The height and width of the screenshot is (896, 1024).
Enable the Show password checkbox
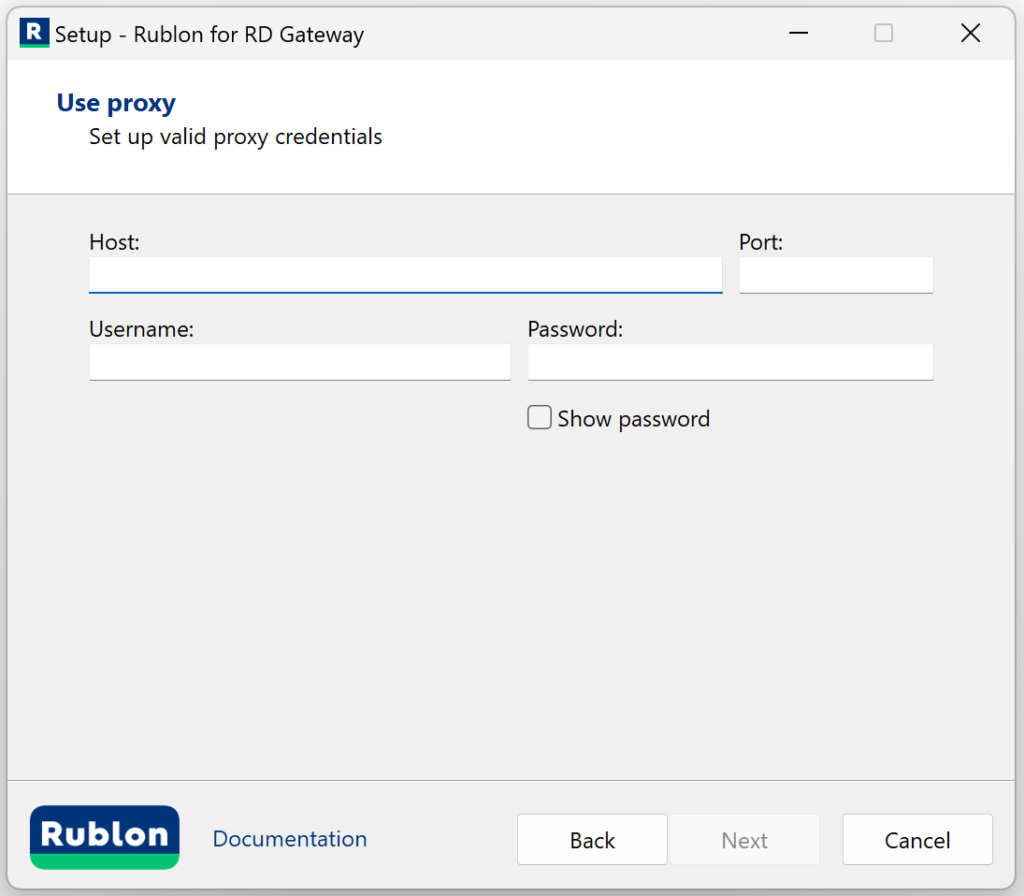(x=540, y=418)
